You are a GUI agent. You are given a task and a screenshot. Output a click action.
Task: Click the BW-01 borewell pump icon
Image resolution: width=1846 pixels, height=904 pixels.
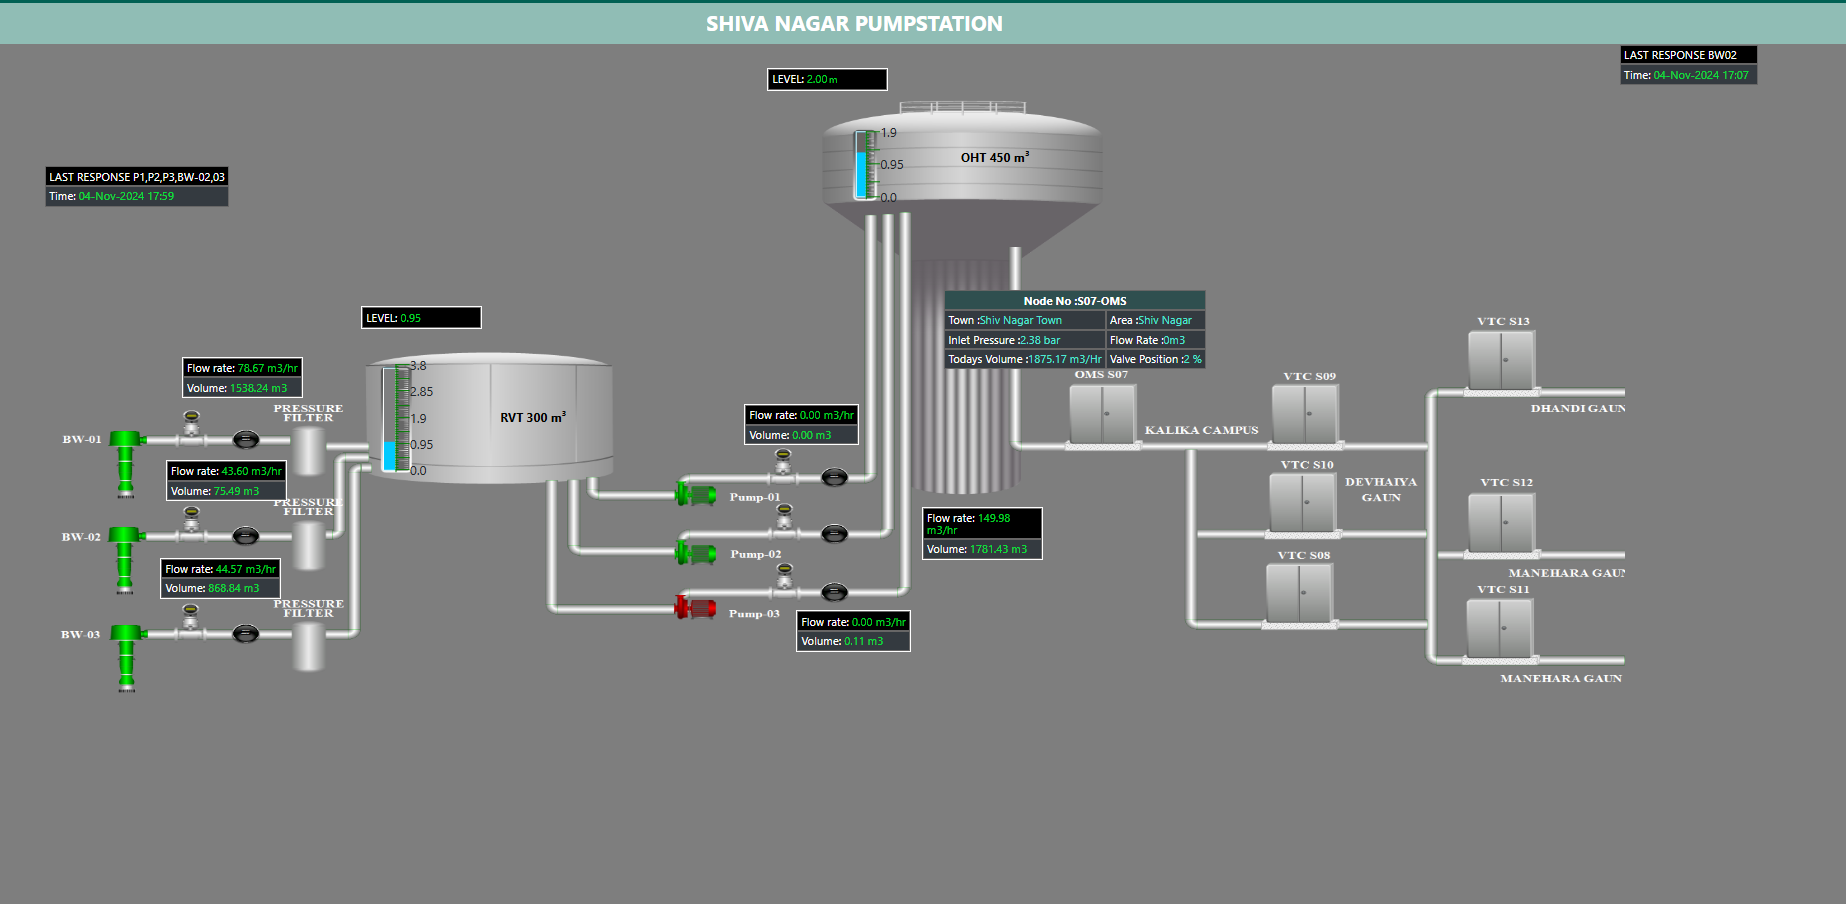pyautogui.click(x=125, y=460)
